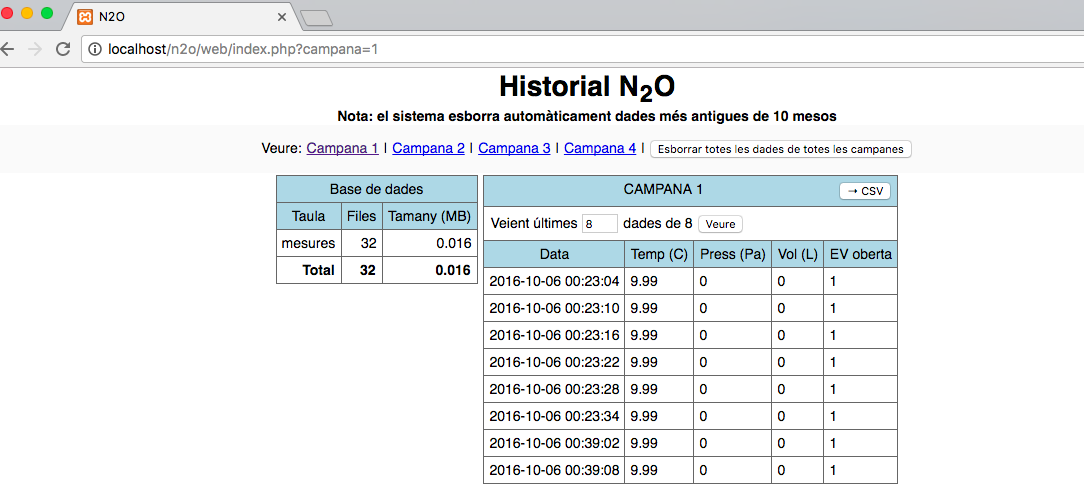Viewport: 1084px width, 503px height.
Task: Click the bold 0.016 total size
Action: (x=429, y=270)
